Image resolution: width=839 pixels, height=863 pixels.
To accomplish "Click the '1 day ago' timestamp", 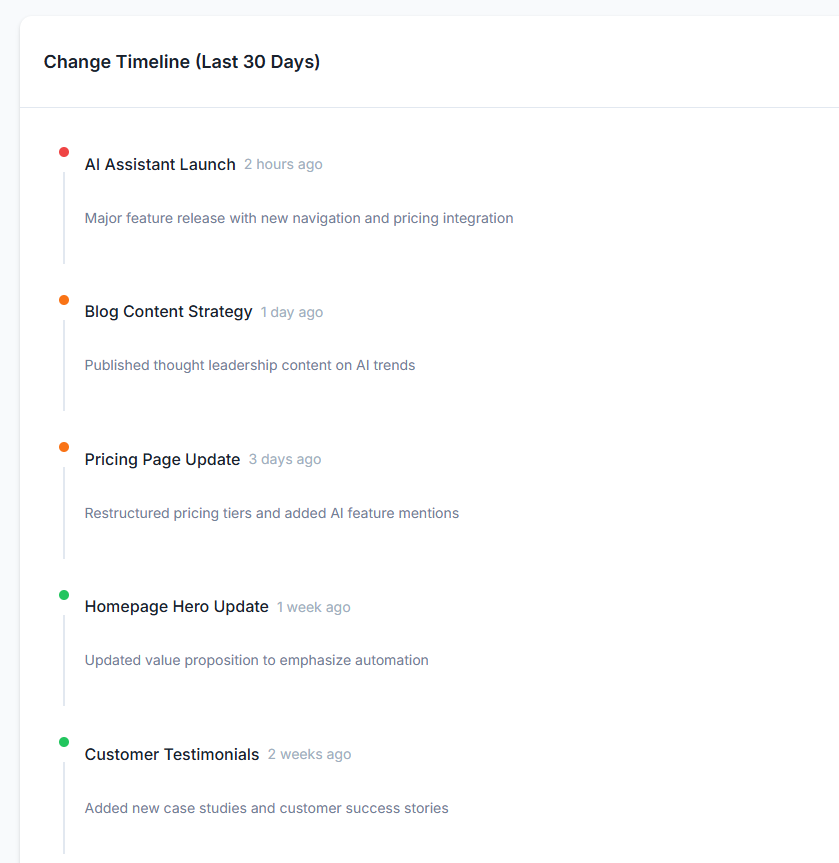I will (292, 312).
